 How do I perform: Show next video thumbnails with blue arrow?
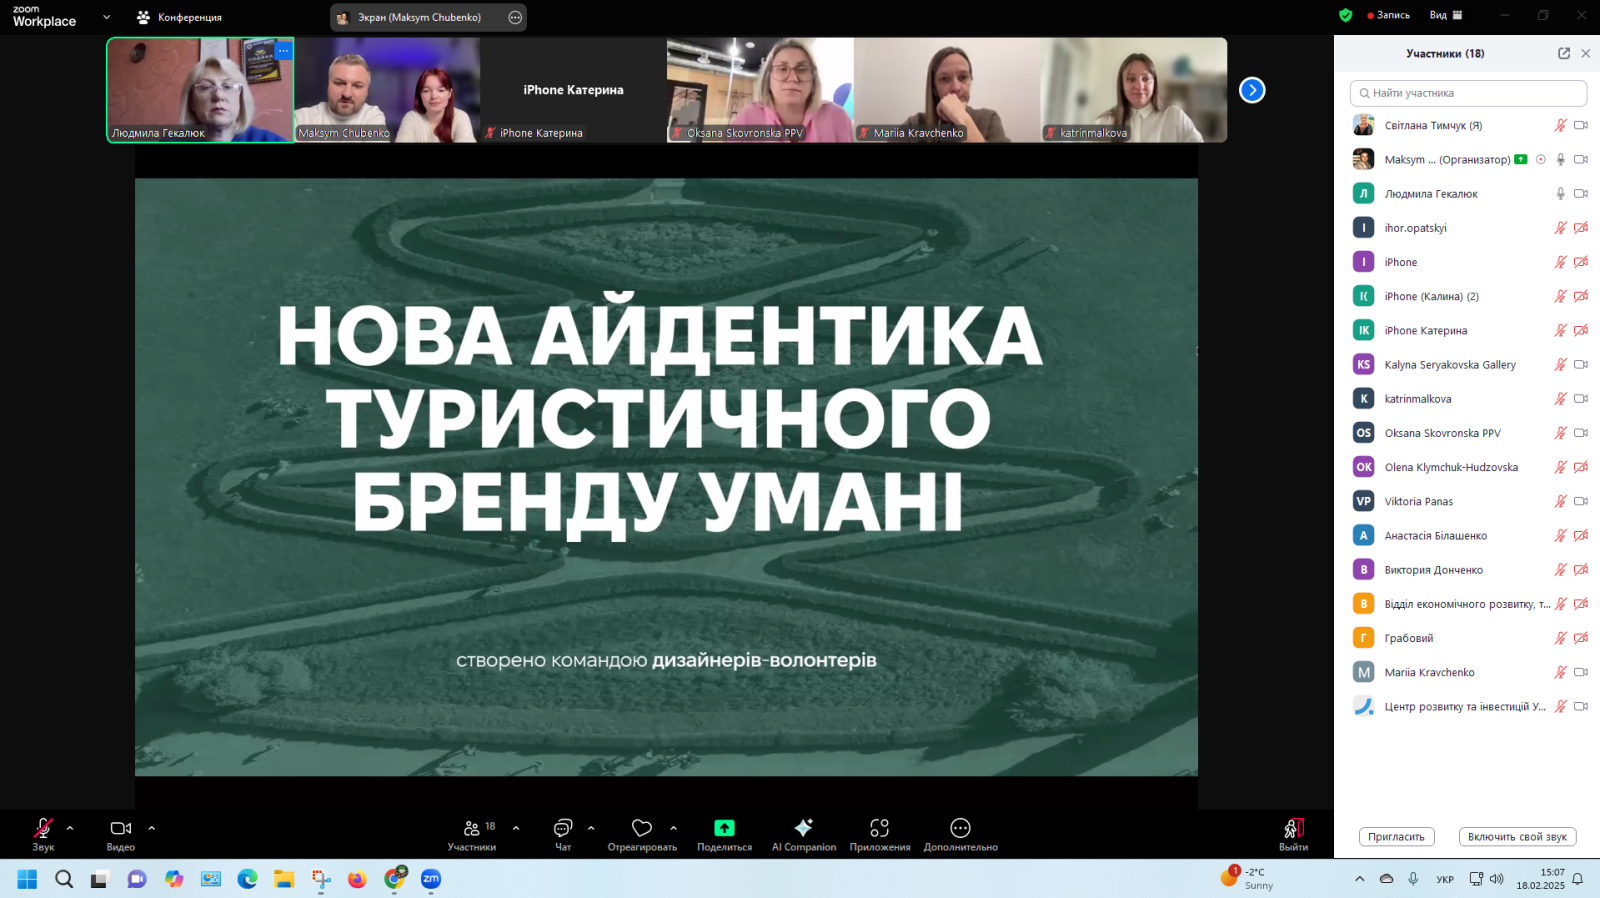[1252, 90]
